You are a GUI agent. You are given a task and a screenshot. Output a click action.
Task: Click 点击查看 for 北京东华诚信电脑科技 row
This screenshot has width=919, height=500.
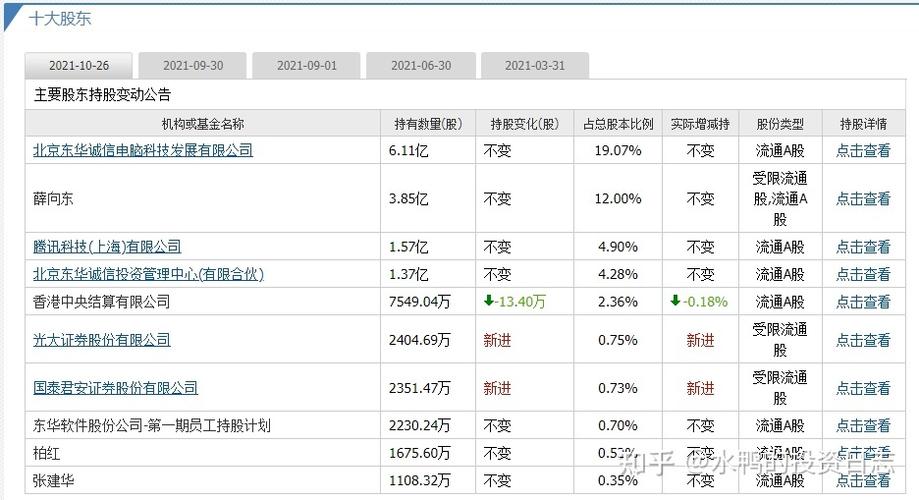[x=863, y=151]
